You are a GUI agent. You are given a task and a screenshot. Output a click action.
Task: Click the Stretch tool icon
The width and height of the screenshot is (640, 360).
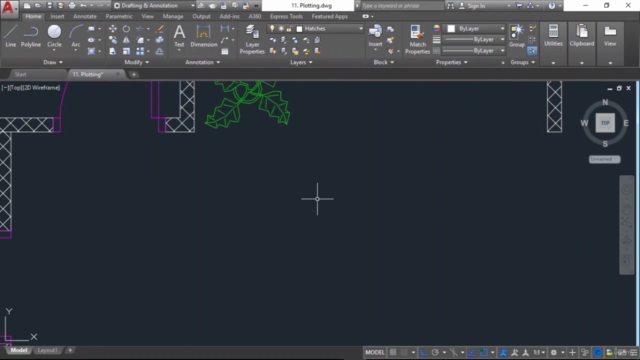(113, 51)
